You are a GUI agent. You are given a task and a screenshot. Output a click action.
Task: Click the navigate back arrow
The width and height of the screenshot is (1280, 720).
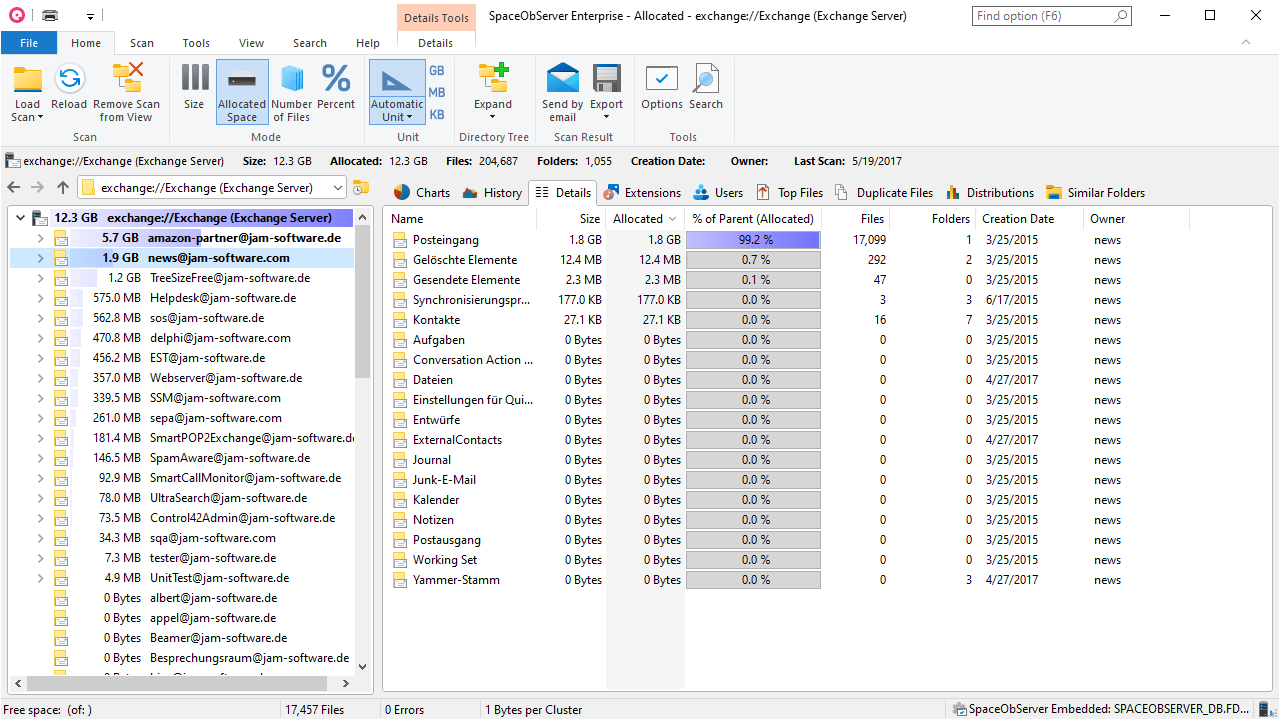(13, 188)
